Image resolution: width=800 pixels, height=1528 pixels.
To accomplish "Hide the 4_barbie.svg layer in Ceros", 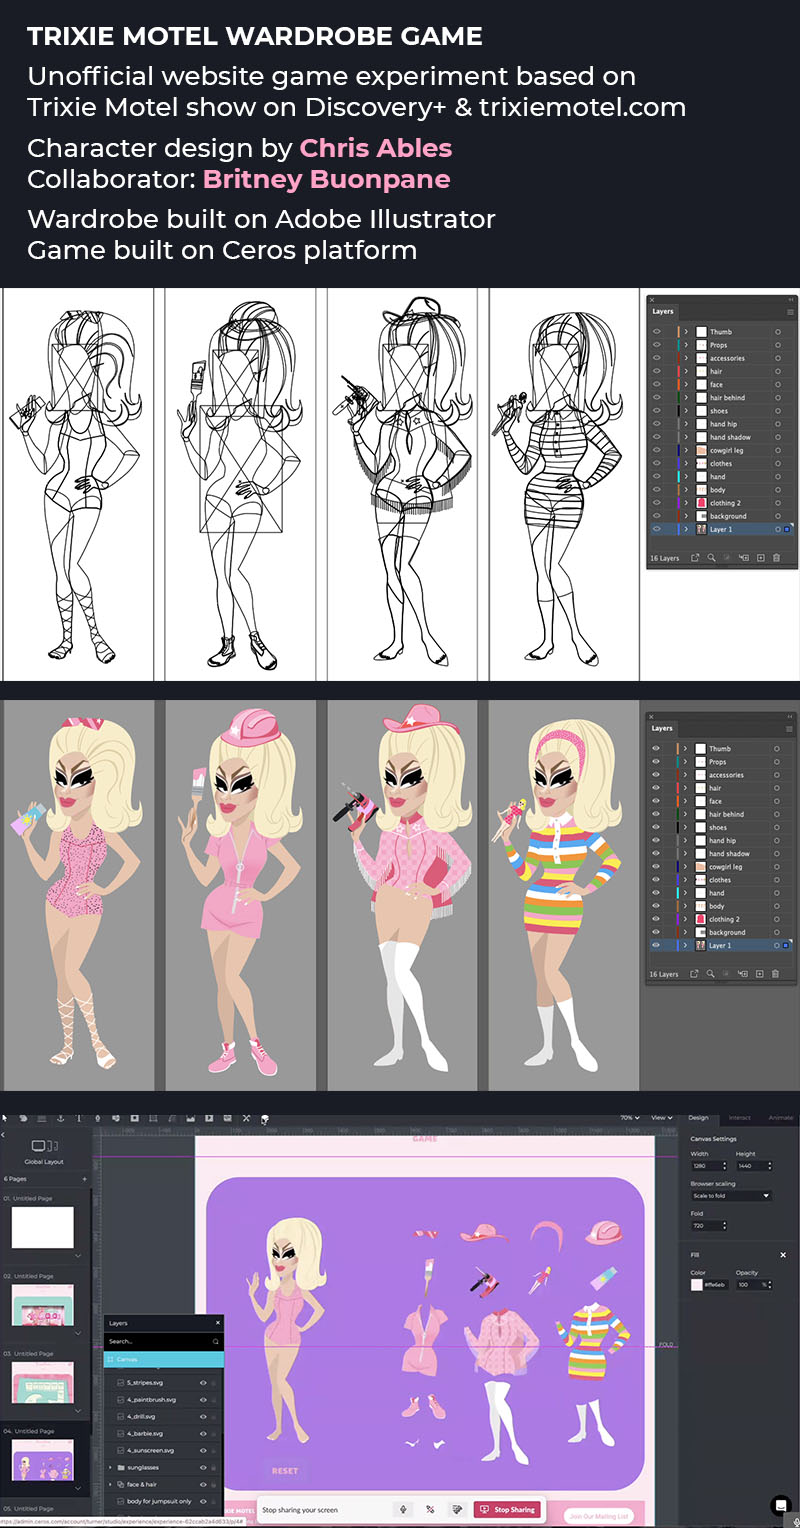I will click(203, 1433).
